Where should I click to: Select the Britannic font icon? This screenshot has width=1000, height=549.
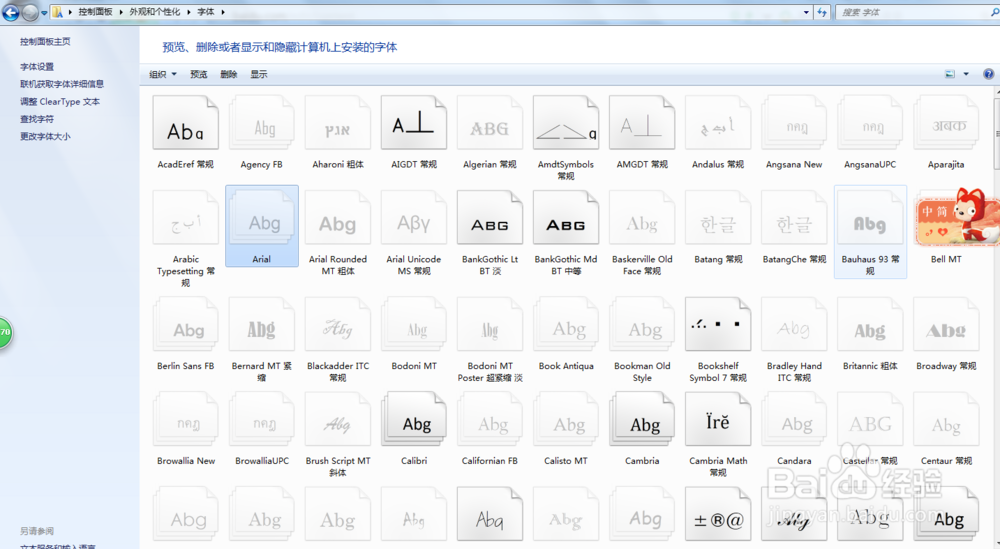point(870,325)
